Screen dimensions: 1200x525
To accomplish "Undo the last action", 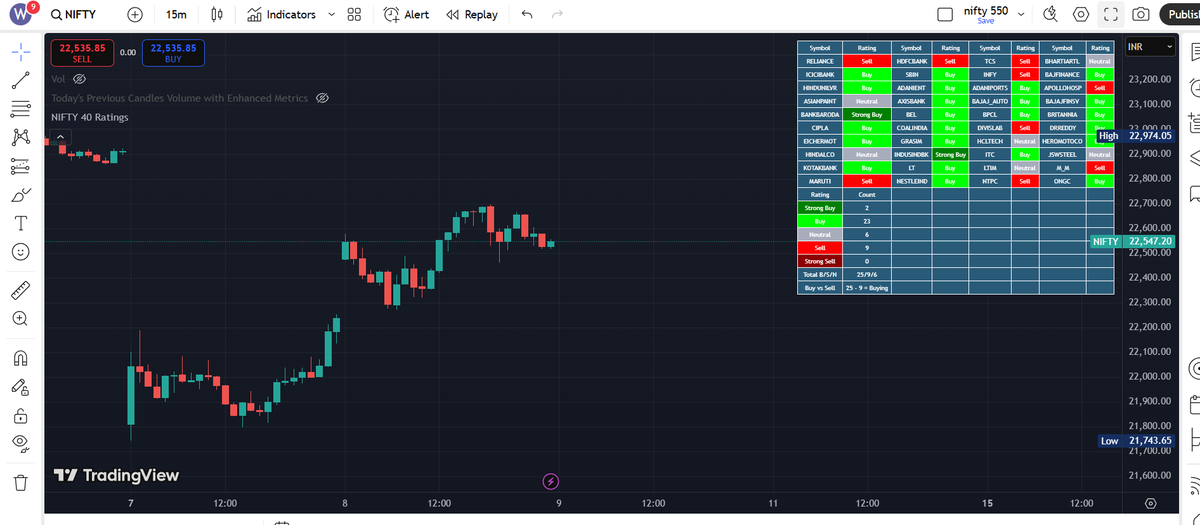I will coord(527,15).
